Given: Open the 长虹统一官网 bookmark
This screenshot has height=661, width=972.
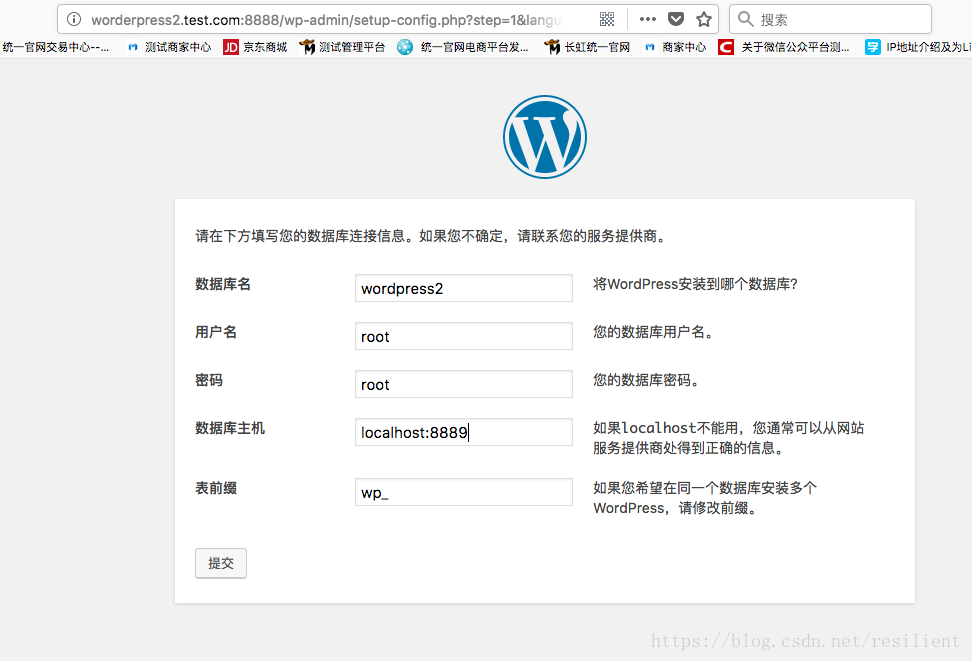Looking at the screenshot, I should tap(586, 47).
